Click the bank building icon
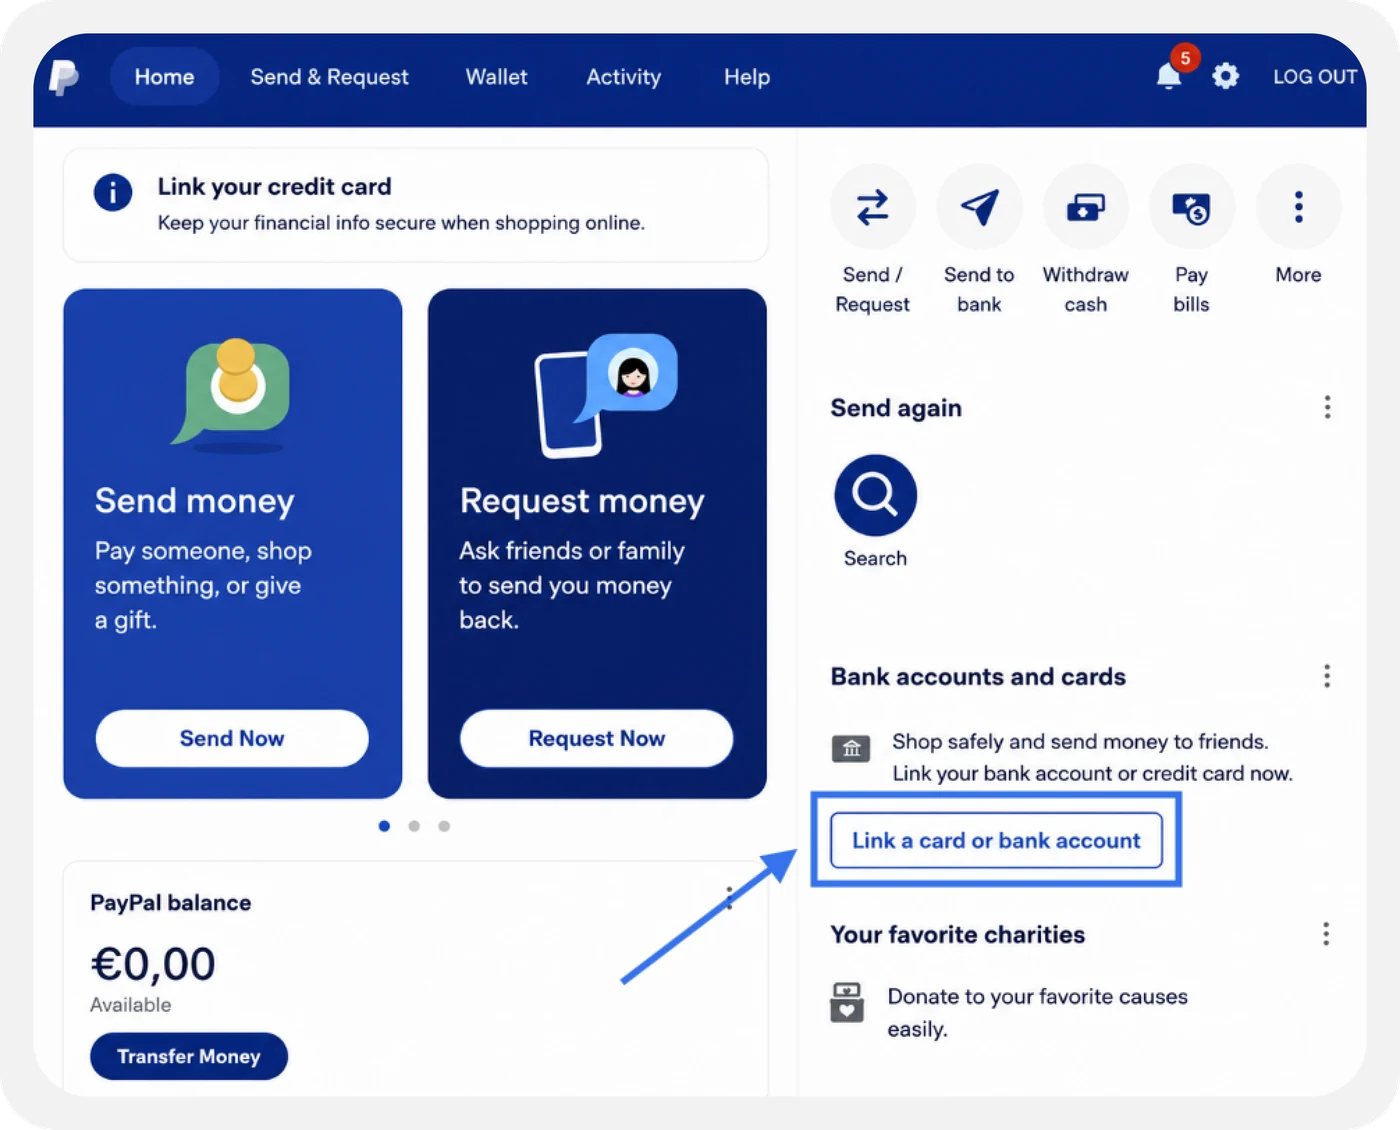Viewport: 1400px width, 1130px height. tap(851, 748)
